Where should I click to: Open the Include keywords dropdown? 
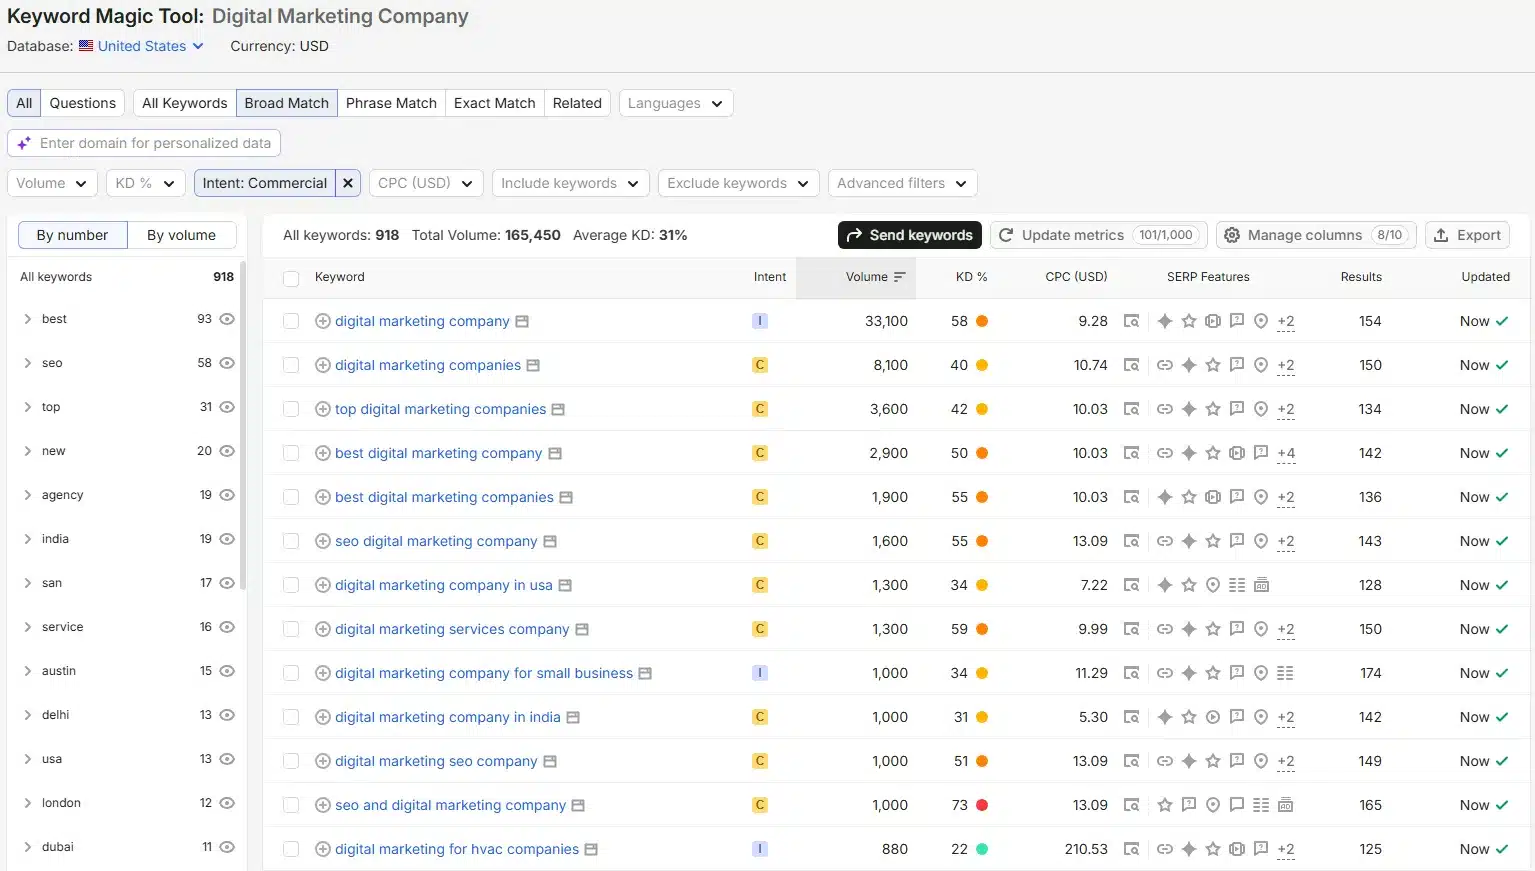570,183
